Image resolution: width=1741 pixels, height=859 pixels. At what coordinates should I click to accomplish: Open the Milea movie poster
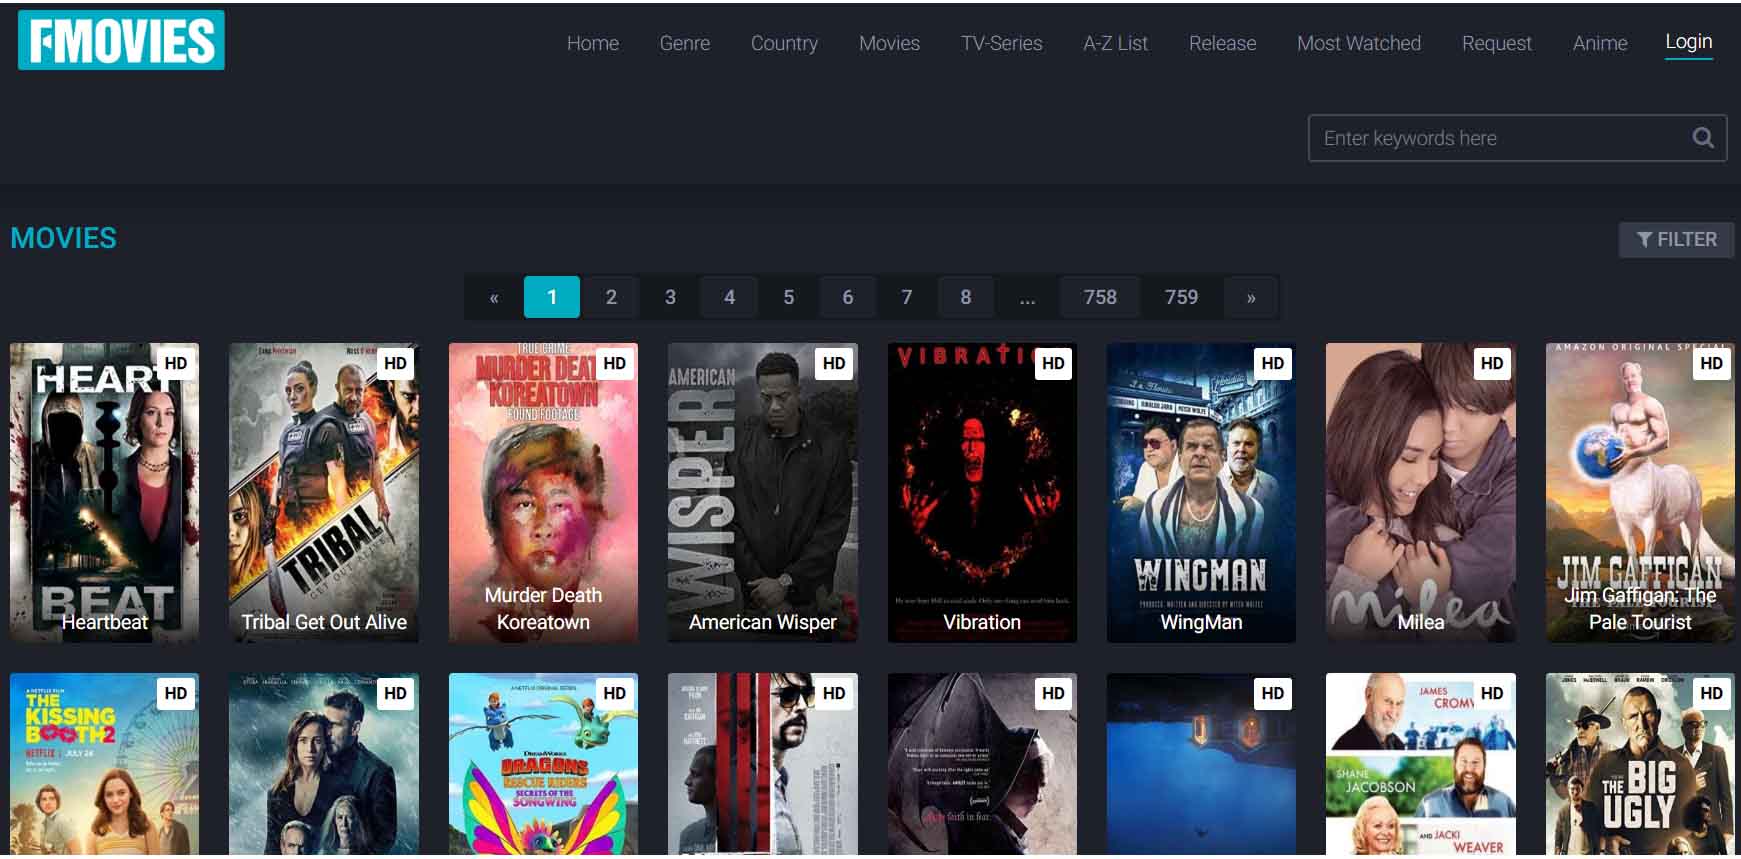click(1420, 492)
